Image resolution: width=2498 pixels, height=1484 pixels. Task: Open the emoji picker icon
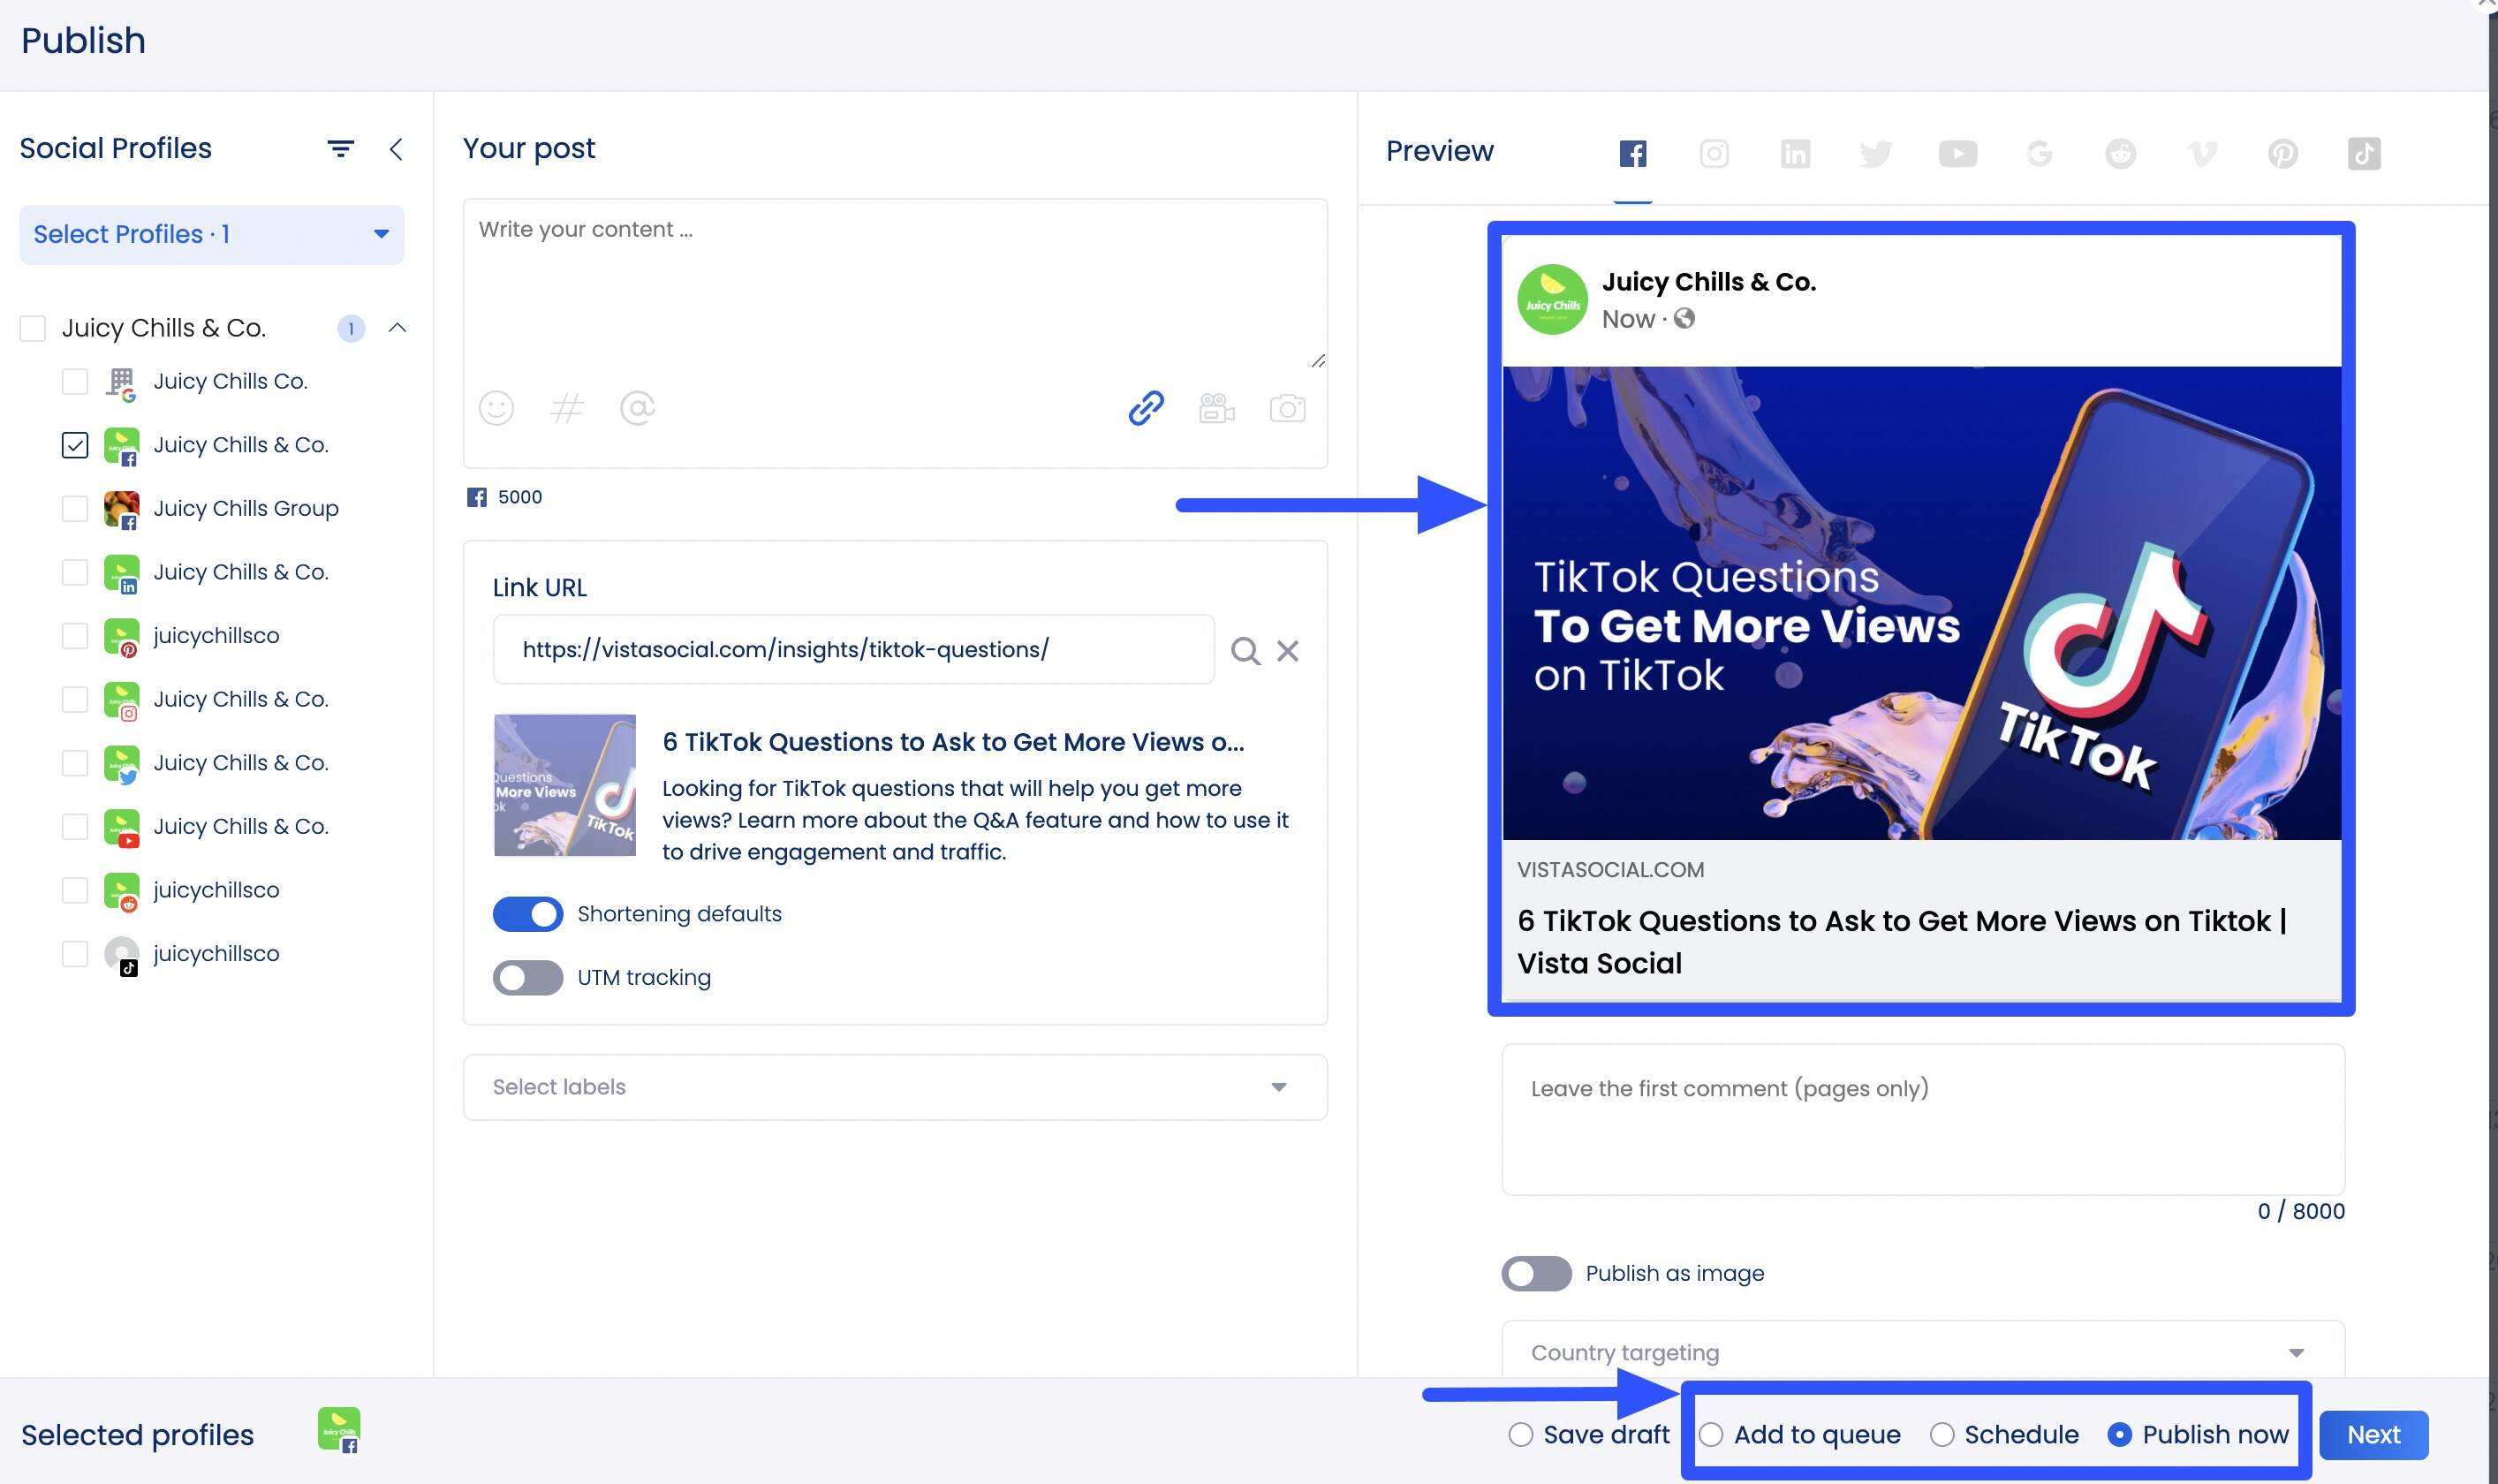[497, 408]
